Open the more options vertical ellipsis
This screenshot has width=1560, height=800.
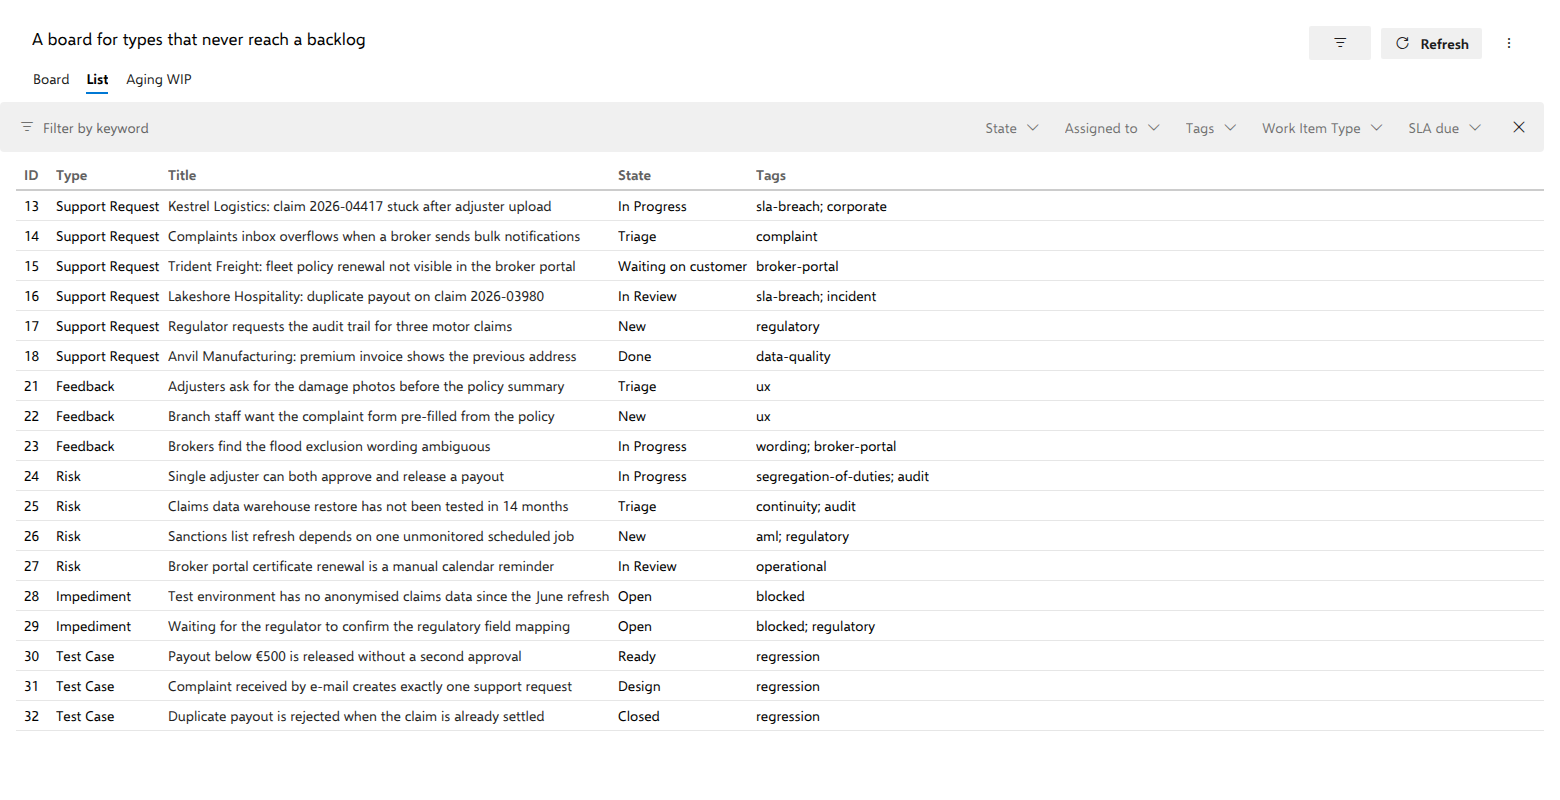pos(1509,43)
